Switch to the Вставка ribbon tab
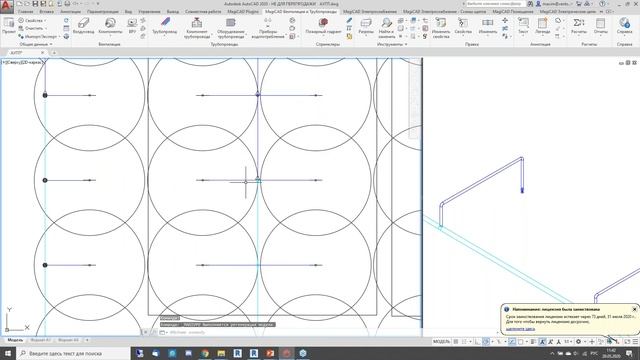Image resolution: width=640 pixels, height=360 pixels. point(47,12)
